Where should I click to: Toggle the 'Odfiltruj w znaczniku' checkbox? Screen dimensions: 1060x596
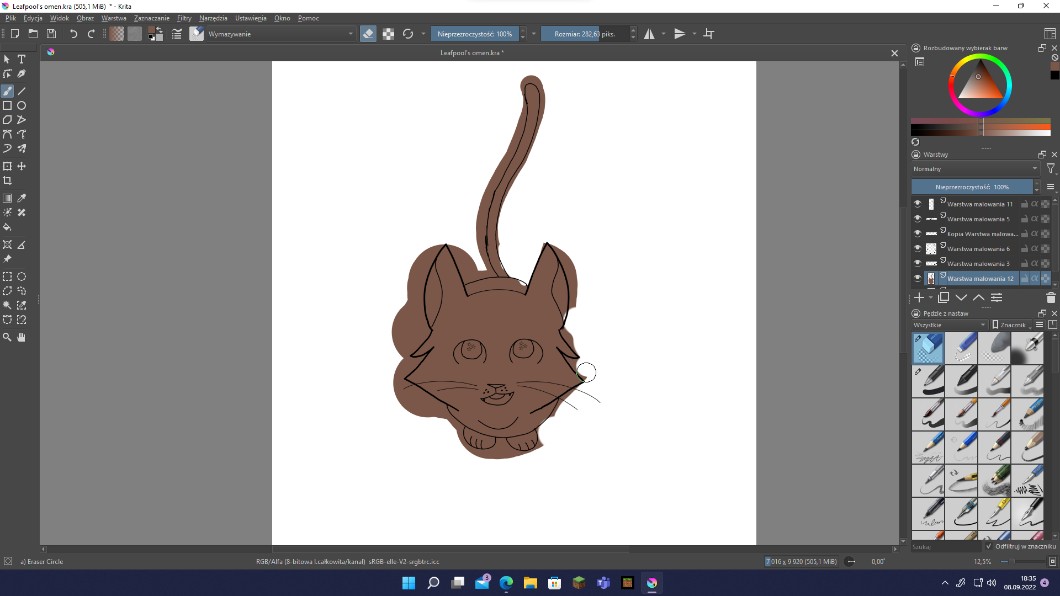coord(989,546)
